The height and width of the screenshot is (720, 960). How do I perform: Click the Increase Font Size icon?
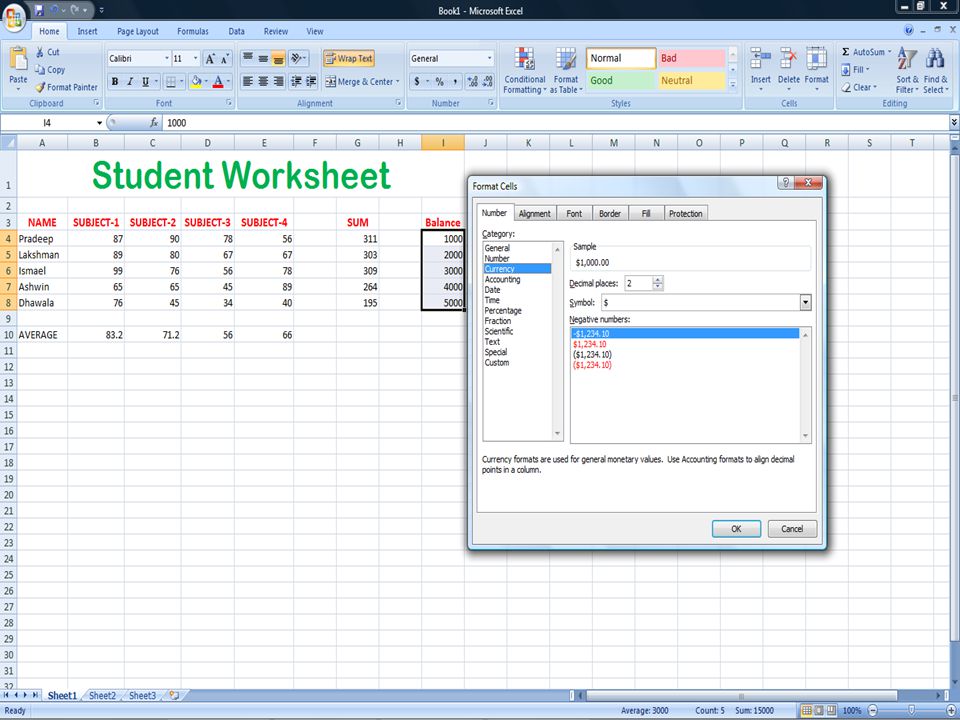(211, 59)
